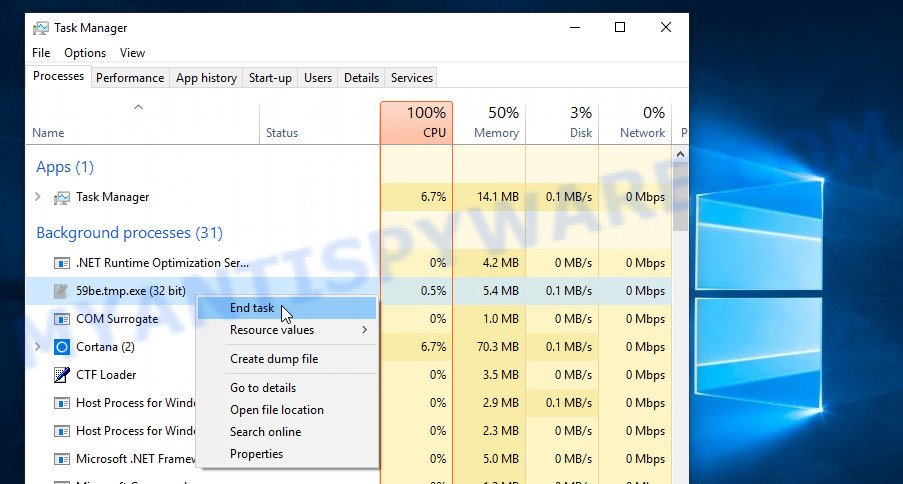Switch to the App history tab

[206, 78]
